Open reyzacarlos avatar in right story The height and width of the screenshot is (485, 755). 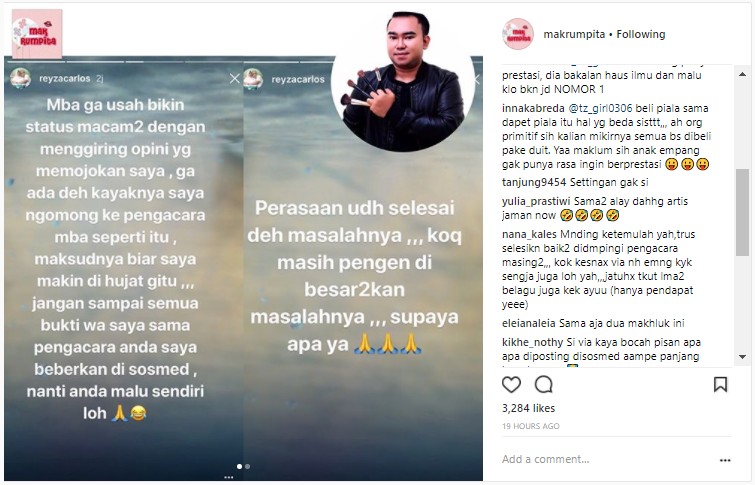click(x=253, y=79)
